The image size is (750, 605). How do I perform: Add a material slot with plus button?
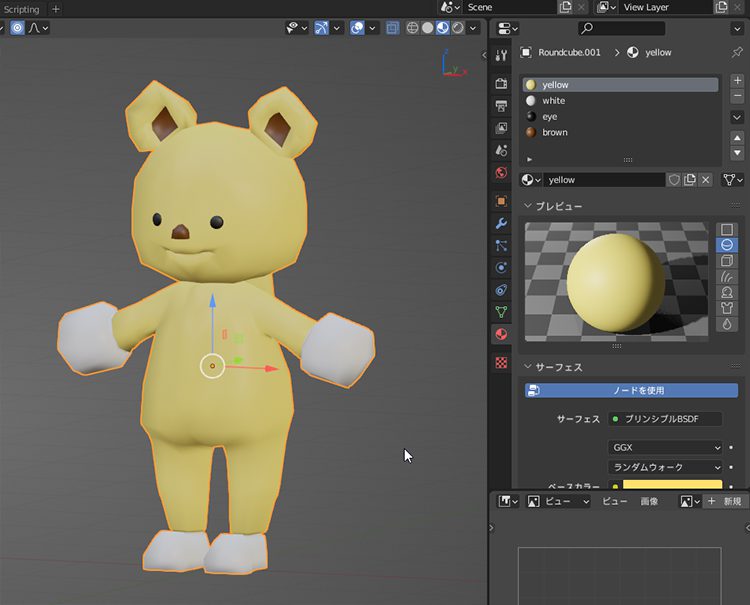tap(737, 81)
